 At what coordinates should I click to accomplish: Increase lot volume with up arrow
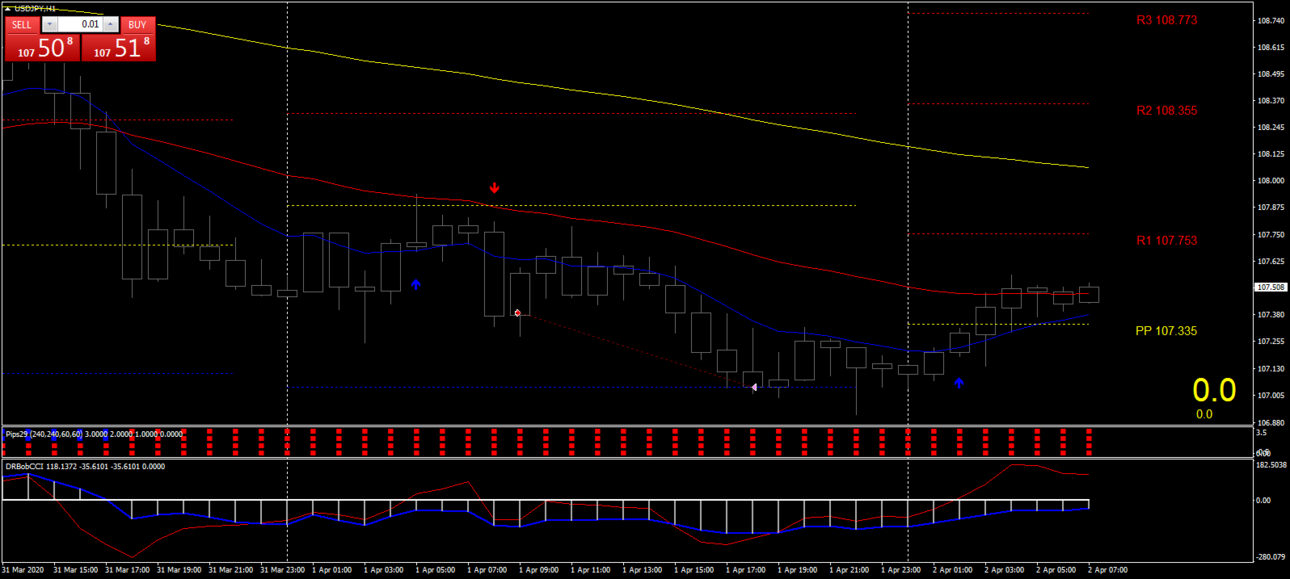(111, 25)
